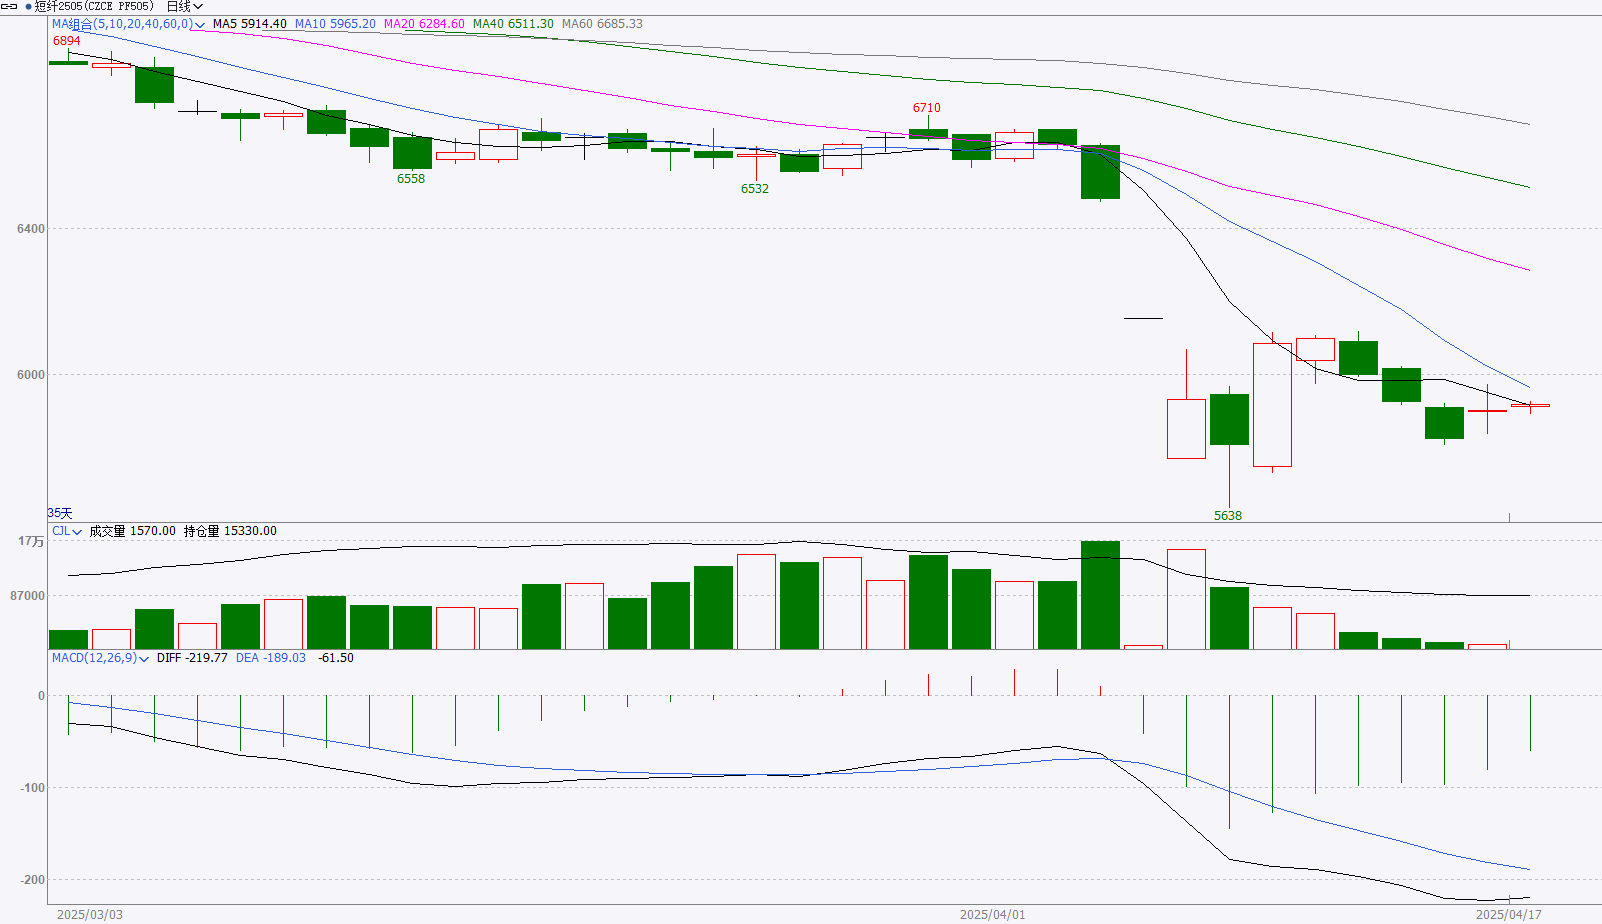
Task: Click the chain link icon at top-left
Action: [9, 6]
